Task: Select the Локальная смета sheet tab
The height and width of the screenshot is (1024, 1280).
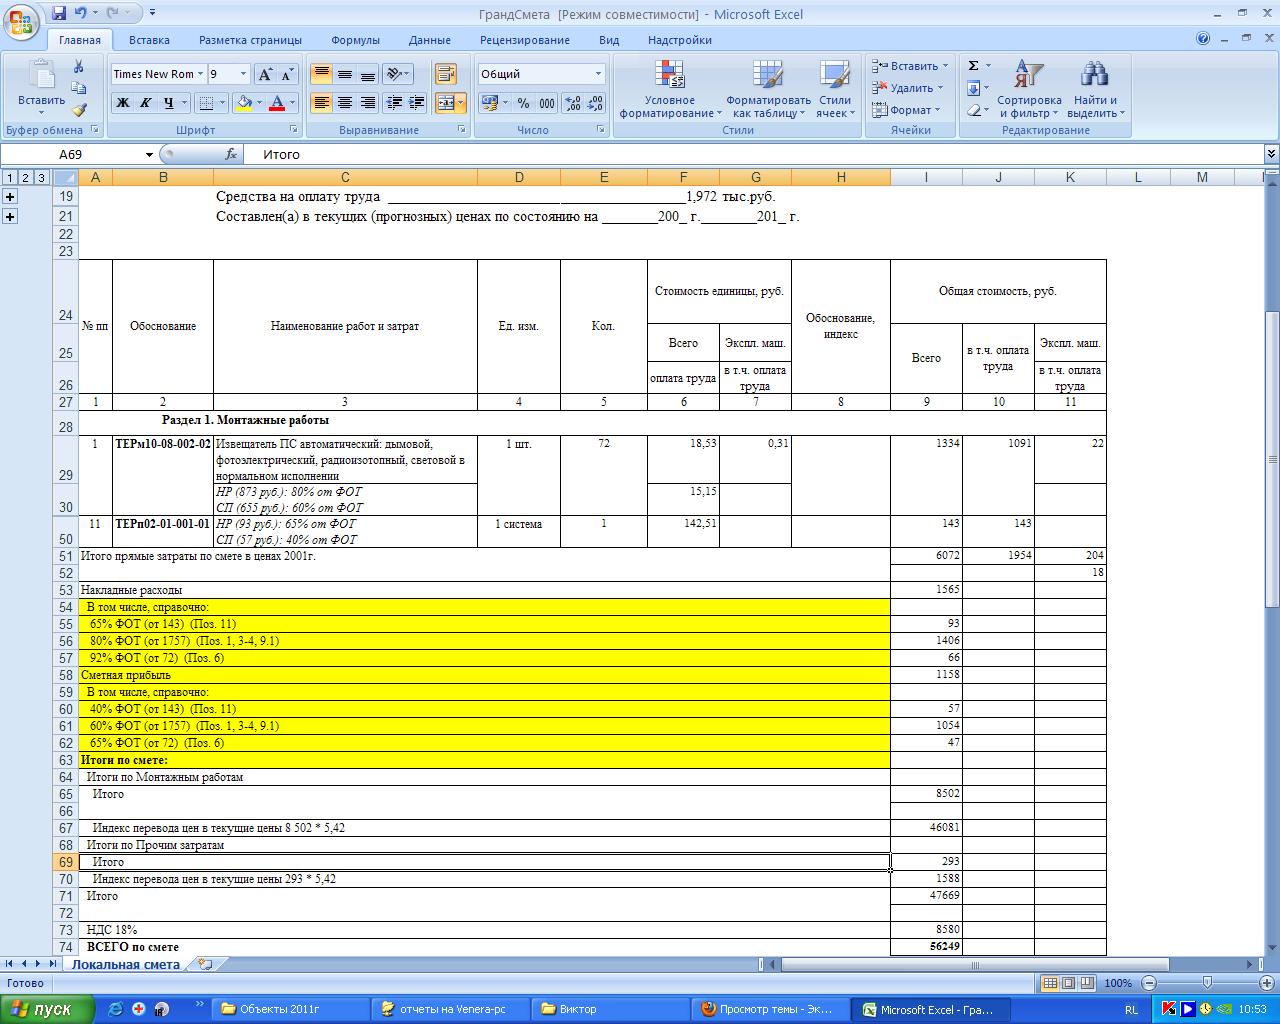Action: tap(126, 965)
